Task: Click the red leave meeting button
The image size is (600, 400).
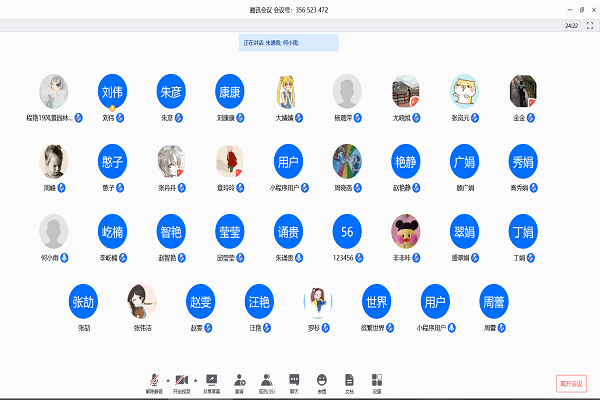Action: tap(571, 383)
